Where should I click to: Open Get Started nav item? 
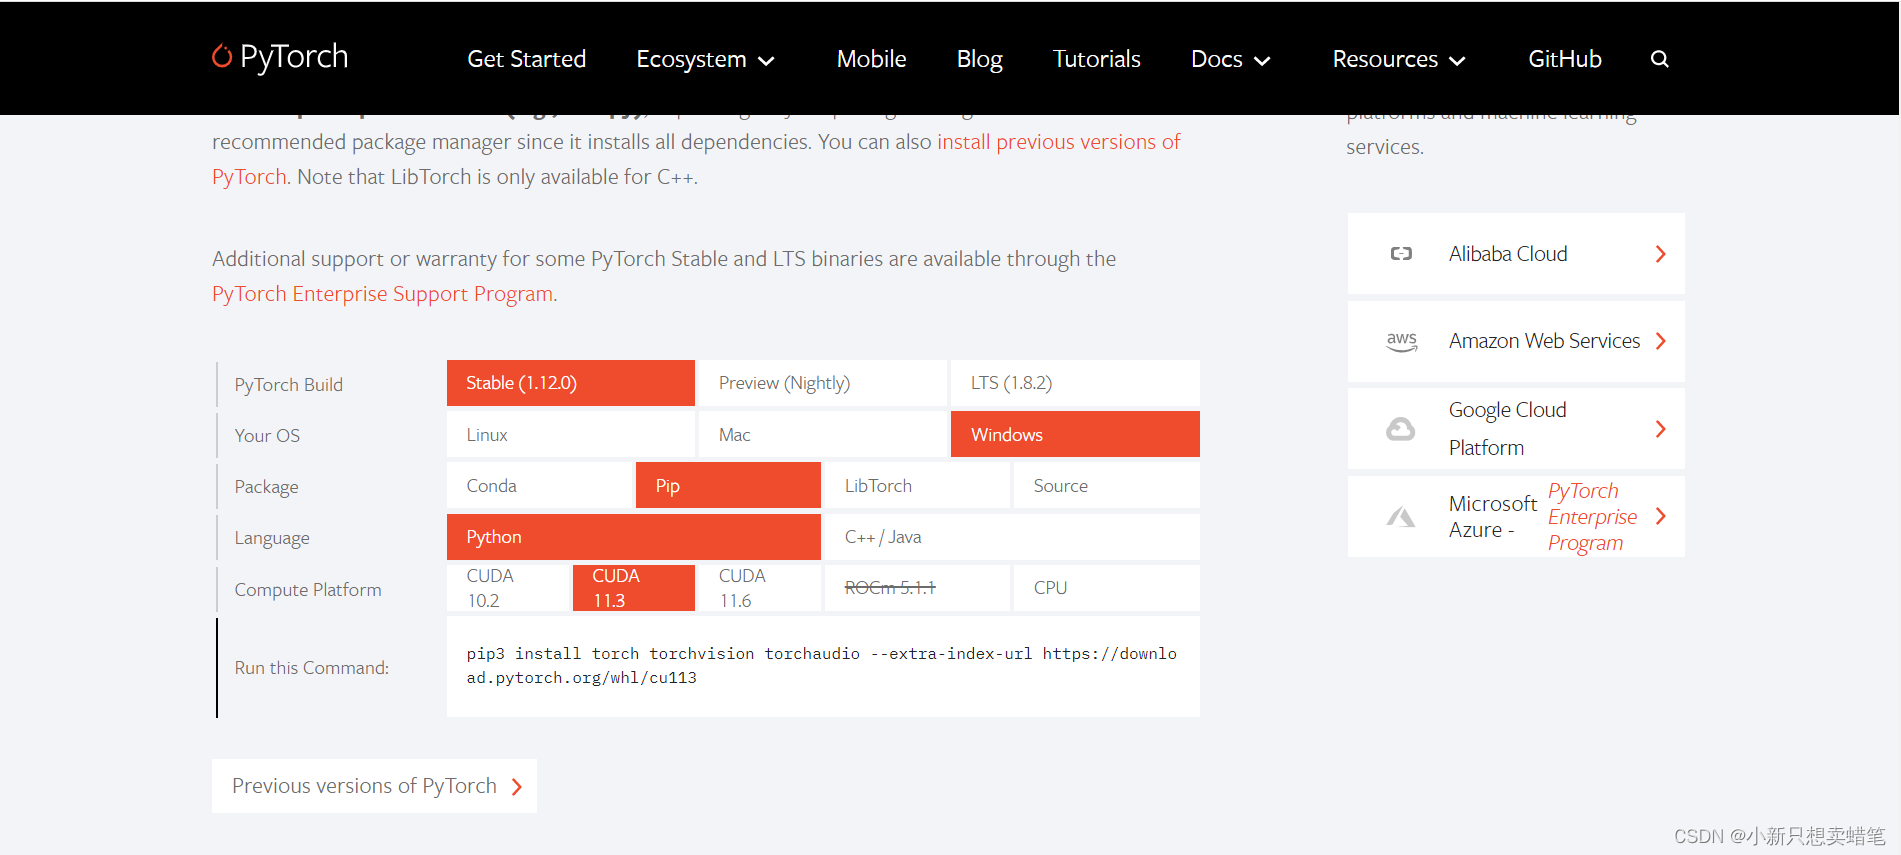click(x=527, y=59)
